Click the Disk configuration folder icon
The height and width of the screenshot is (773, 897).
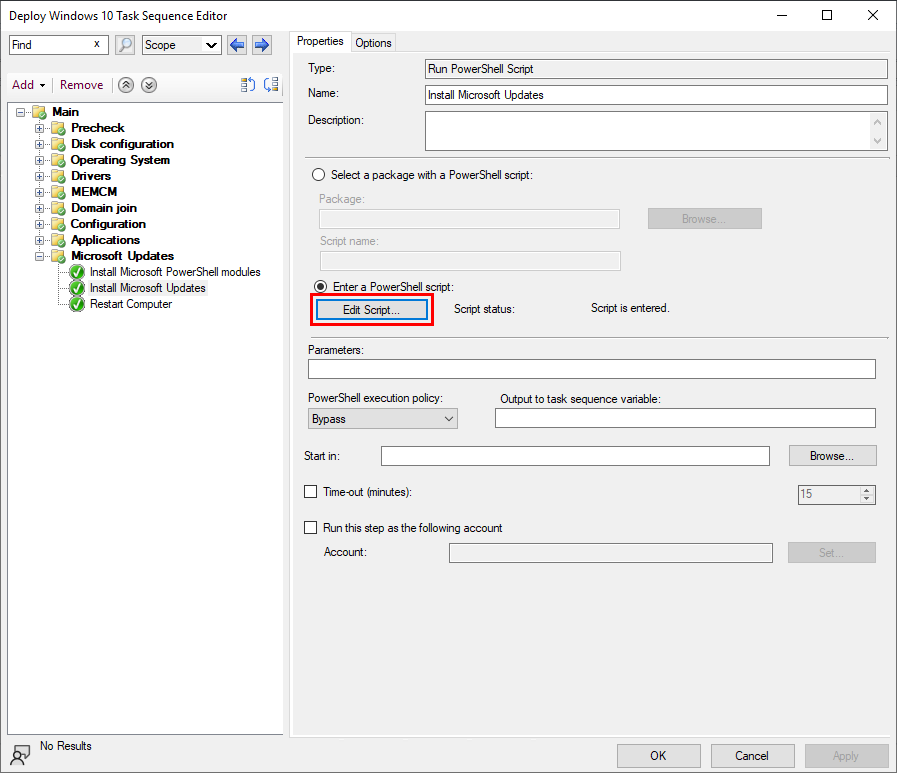pyautogui.click(x=58, y=144)
